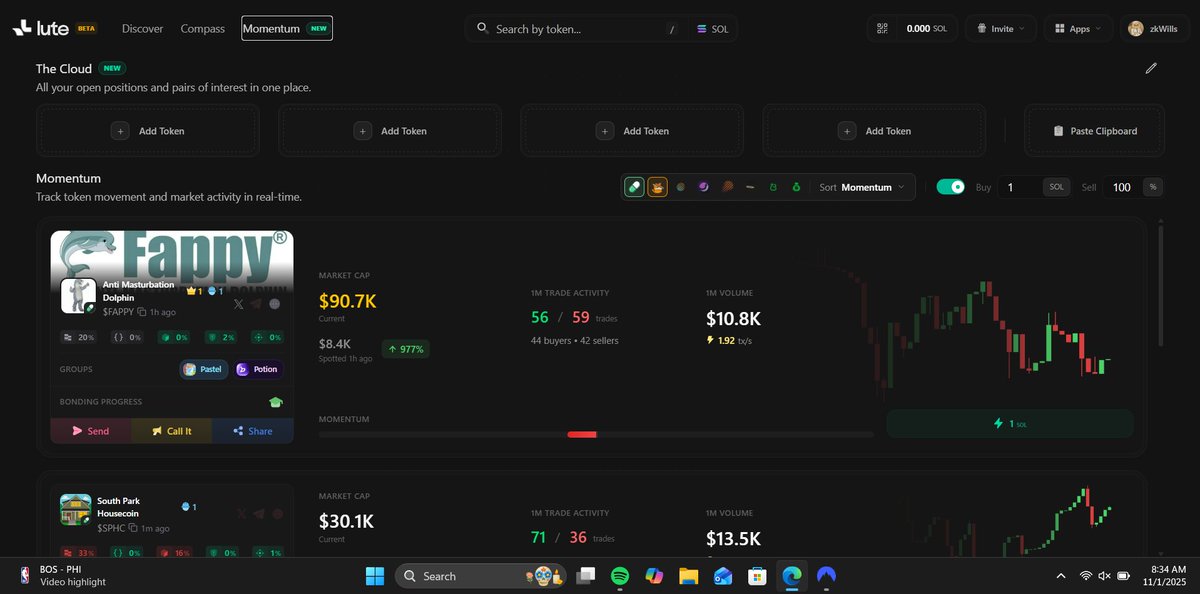Image resolution: width=1200 pixels, height=594 pixels.
Task: Open the Fappy dolphin token avatar
Action: tap(78, 296)
